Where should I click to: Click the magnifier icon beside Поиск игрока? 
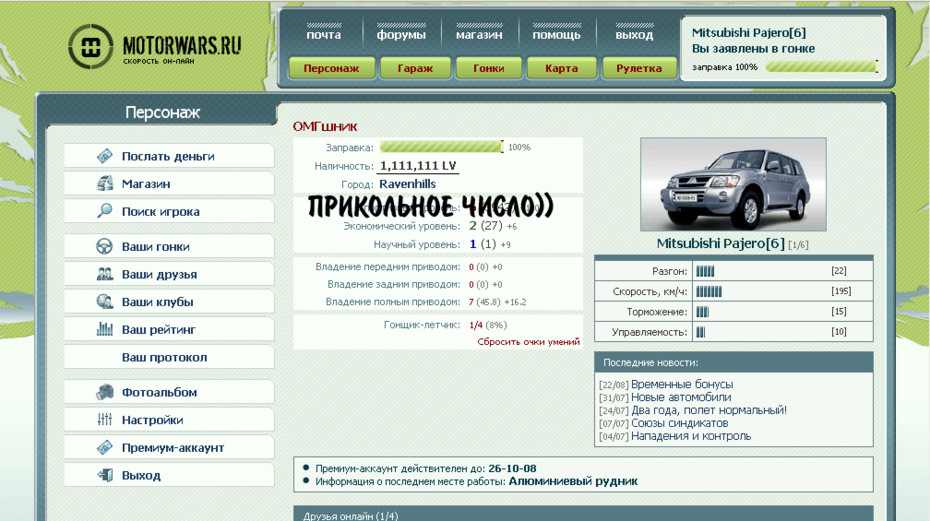pos(104,211)
